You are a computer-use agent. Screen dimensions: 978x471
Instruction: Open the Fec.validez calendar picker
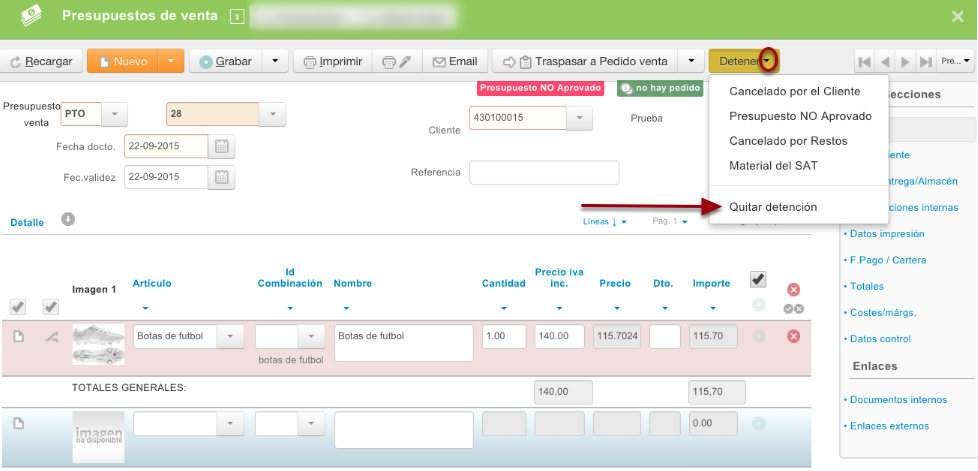point(222,177)
